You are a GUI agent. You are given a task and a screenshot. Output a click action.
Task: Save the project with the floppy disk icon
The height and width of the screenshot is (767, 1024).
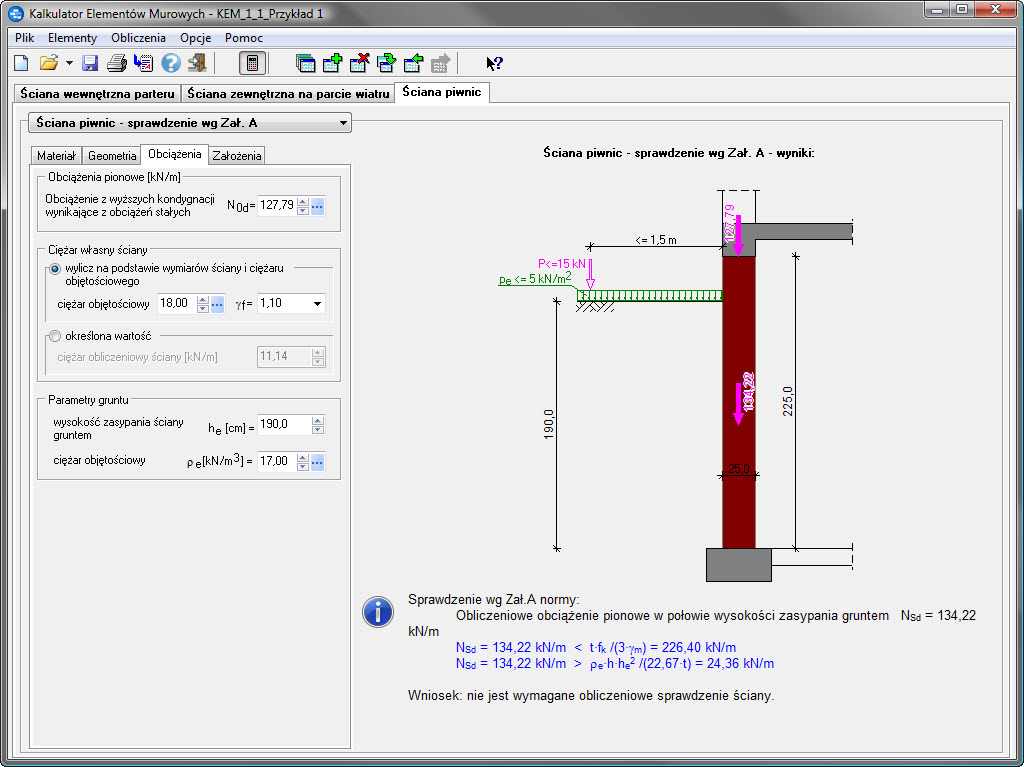point(90,63)
